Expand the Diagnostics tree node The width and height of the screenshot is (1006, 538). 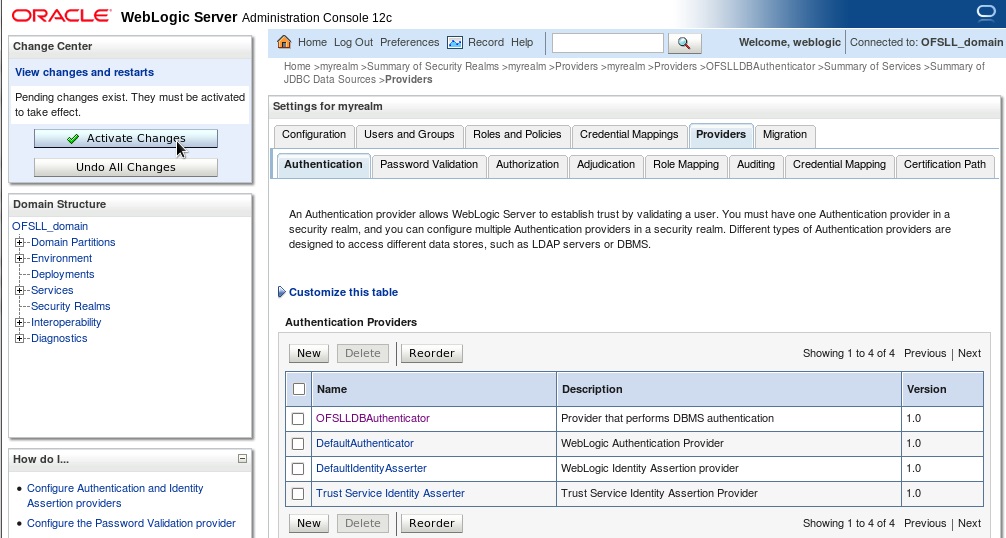tap(19, 339)
